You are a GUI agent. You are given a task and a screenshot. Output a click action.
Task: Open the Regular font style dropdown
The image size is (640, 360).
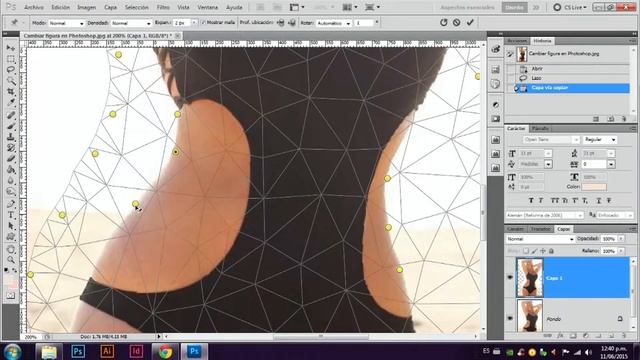(600, 140)
